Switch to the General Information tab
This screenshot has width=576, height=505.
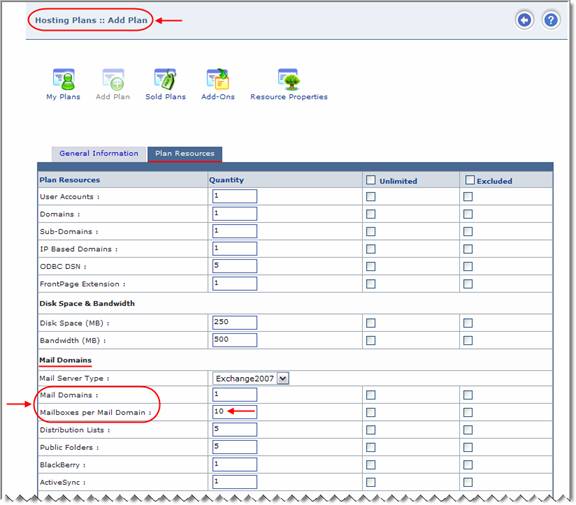click(99, 154)
